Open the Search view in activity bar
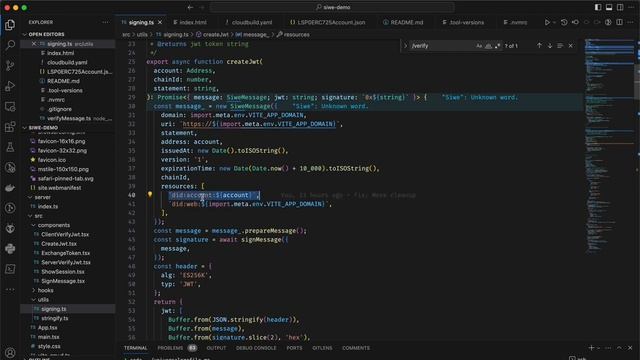This screenshot has width=640, height=360. [x=10, y=45]
